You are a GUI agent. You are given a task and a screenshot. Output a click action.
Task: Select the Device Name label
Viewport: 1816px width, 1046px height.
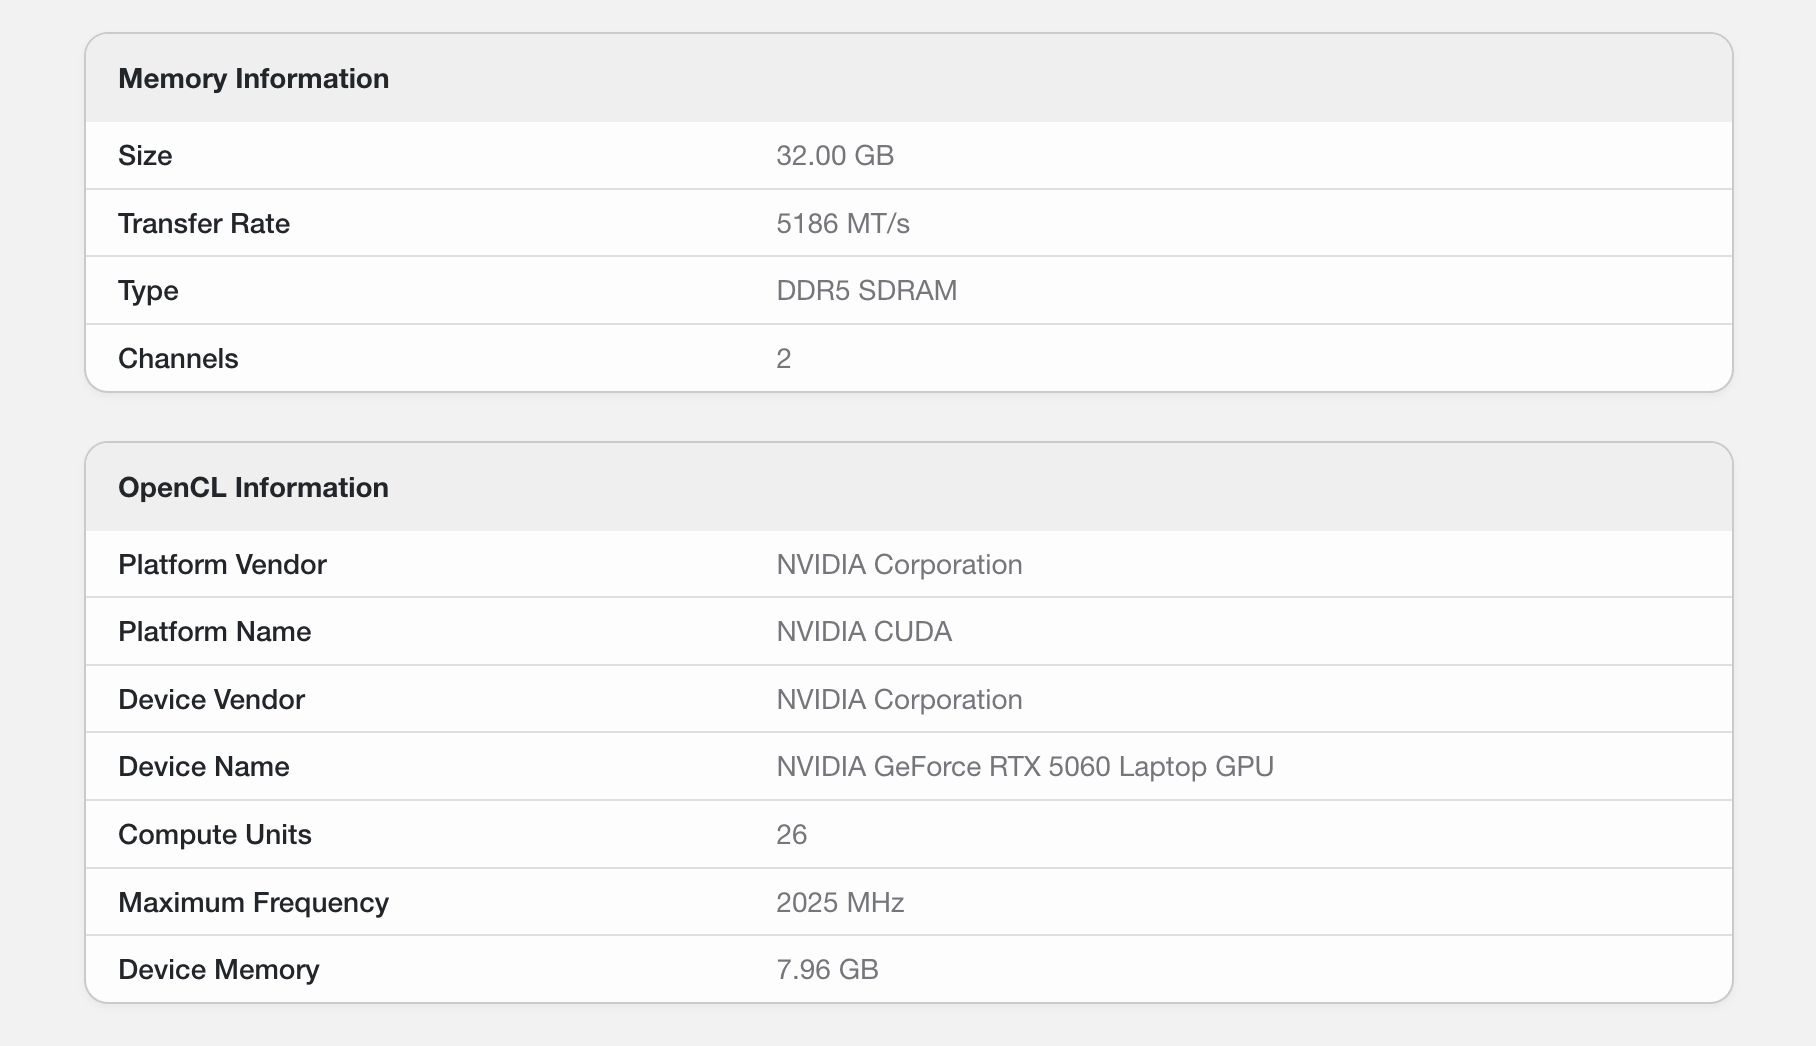pyautogui.click(x=204, y=767)
